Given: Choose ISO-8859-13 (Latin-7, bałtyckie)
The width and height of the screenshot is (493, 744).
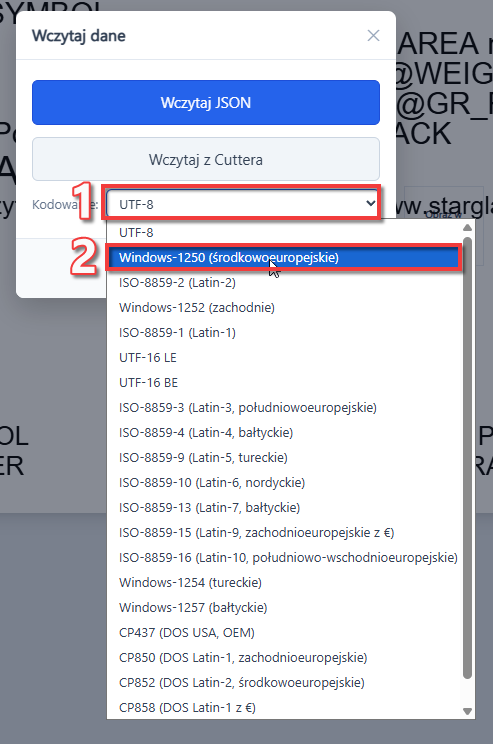Looking at the screenshot, I should point(285,508).
